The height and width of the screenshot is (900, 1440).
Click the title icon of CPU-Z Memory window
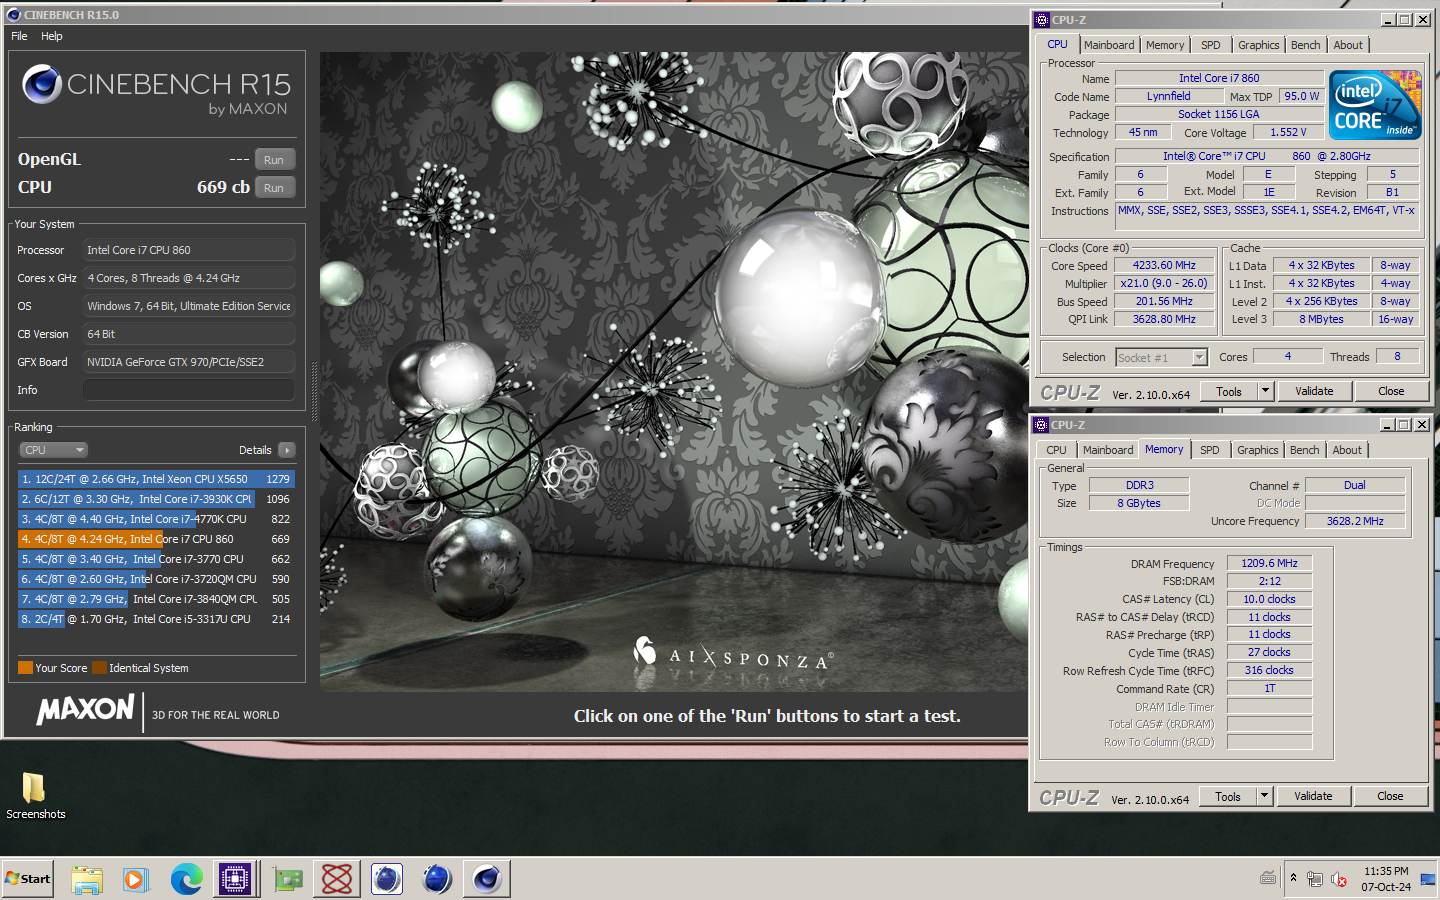[1041, 425]
